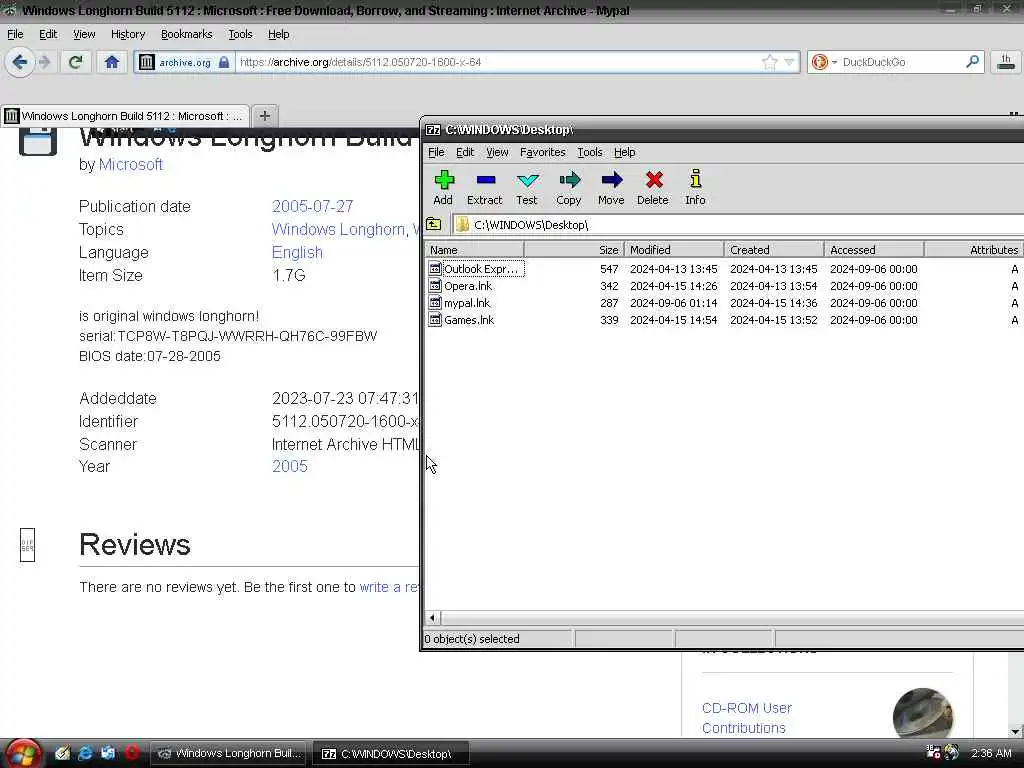Screen dimensions: 1024x768
Task: Click the DuckDuckGo search input field
Action: click(901, 62)
